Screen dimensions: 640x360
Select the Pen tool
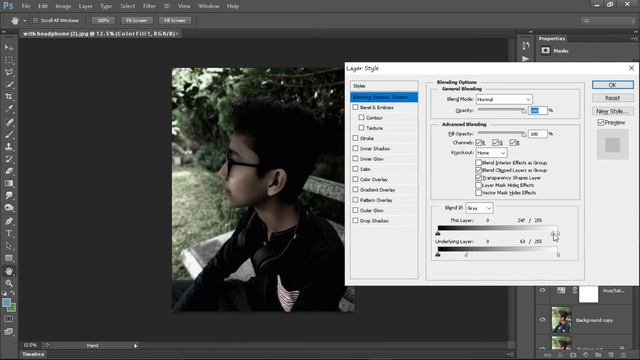coord(9,221)
